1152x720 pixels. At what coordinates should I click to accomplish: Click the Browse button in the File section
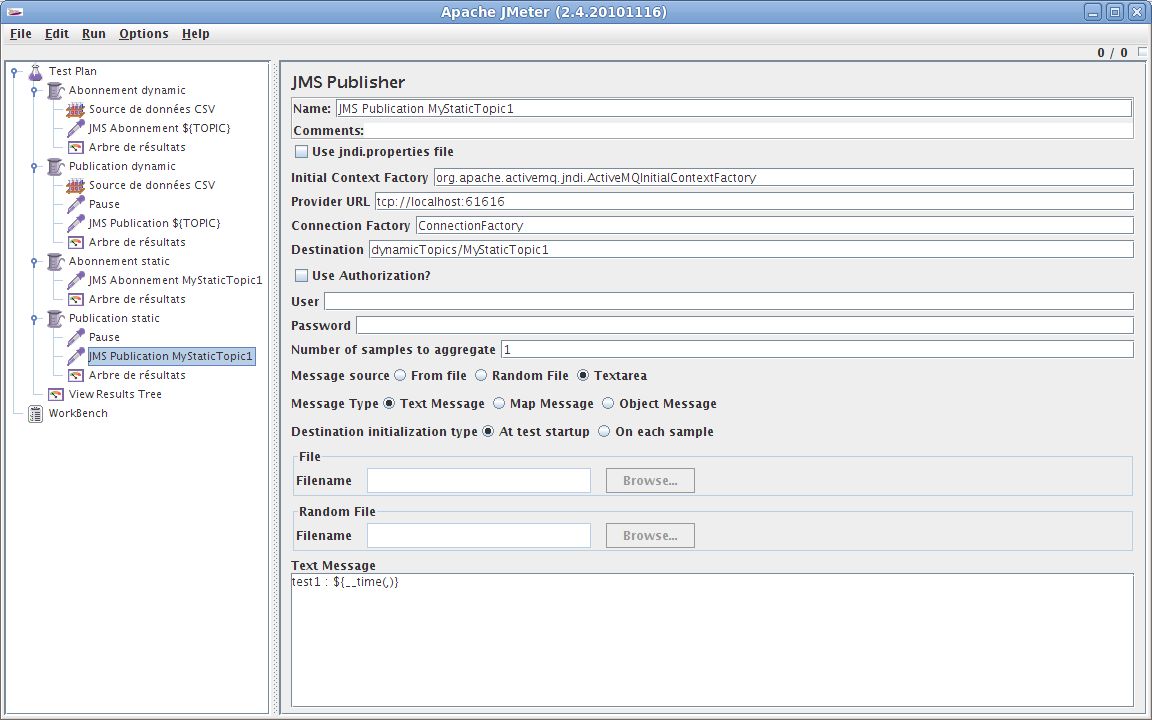[649, 480]
